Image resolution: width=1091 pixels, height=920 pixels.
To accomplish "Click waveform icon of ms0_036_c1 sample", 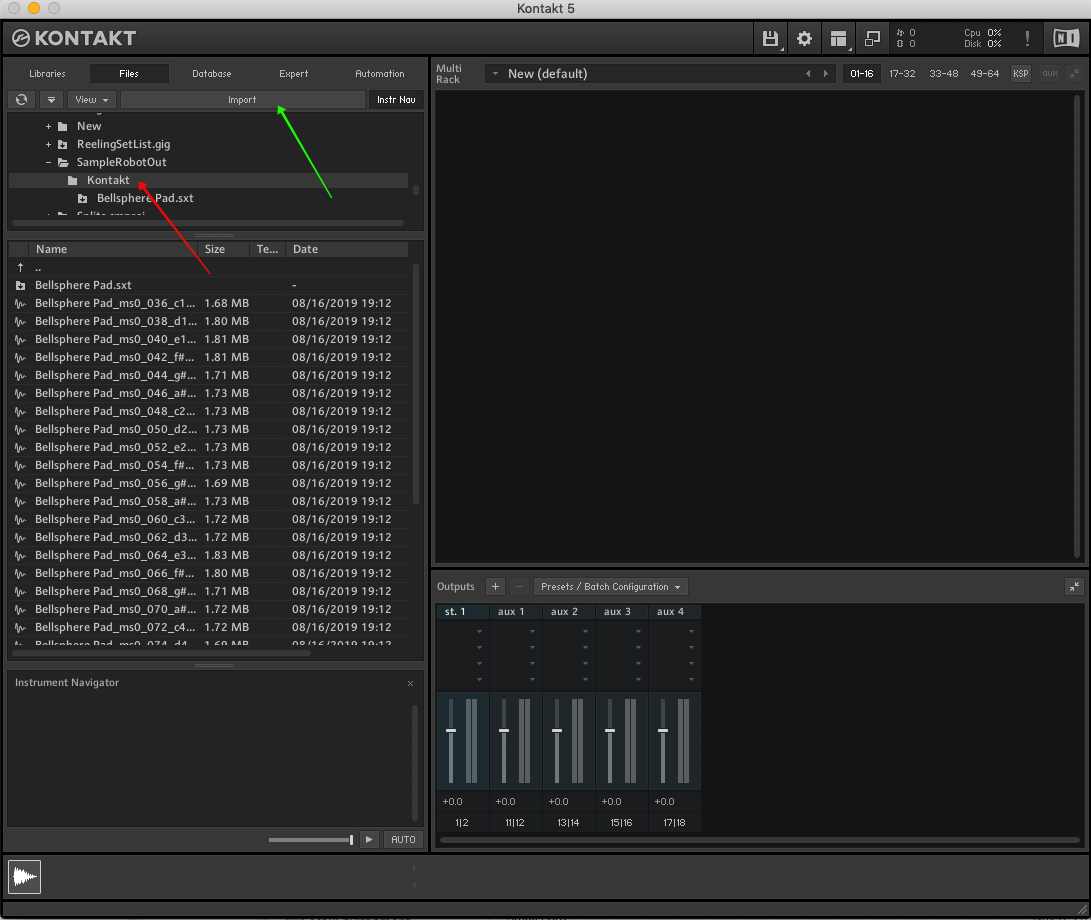I will 20,303.
